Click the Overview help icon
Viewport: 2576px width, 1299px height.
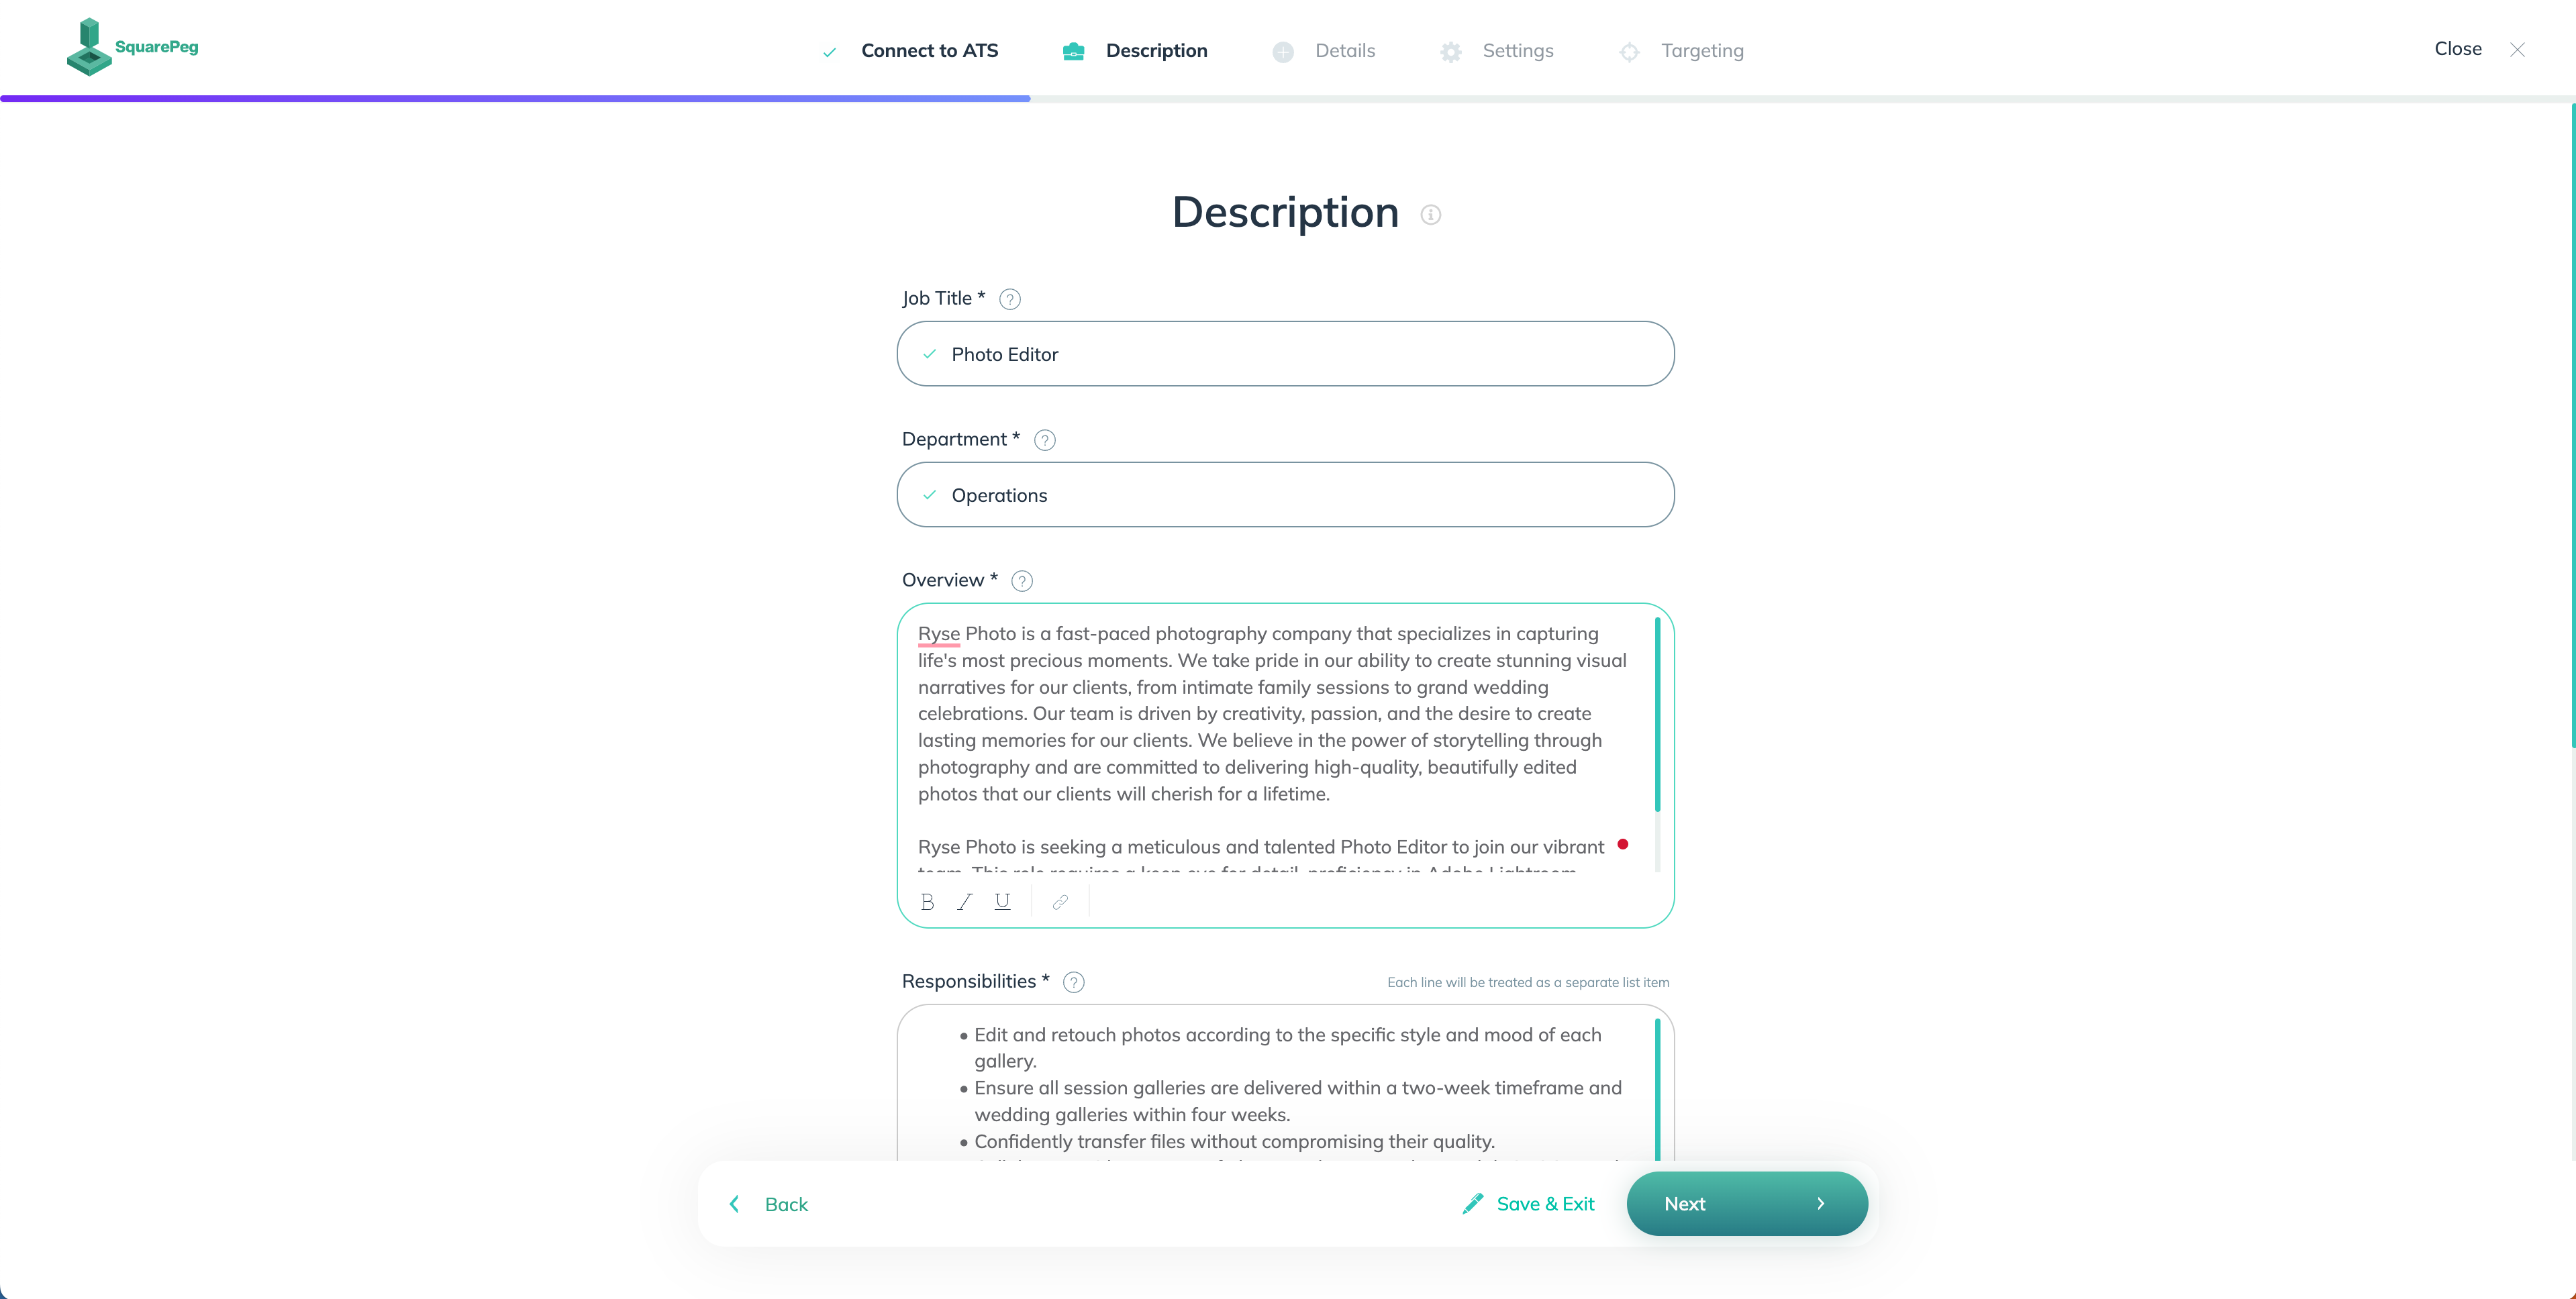[1024, 580]
